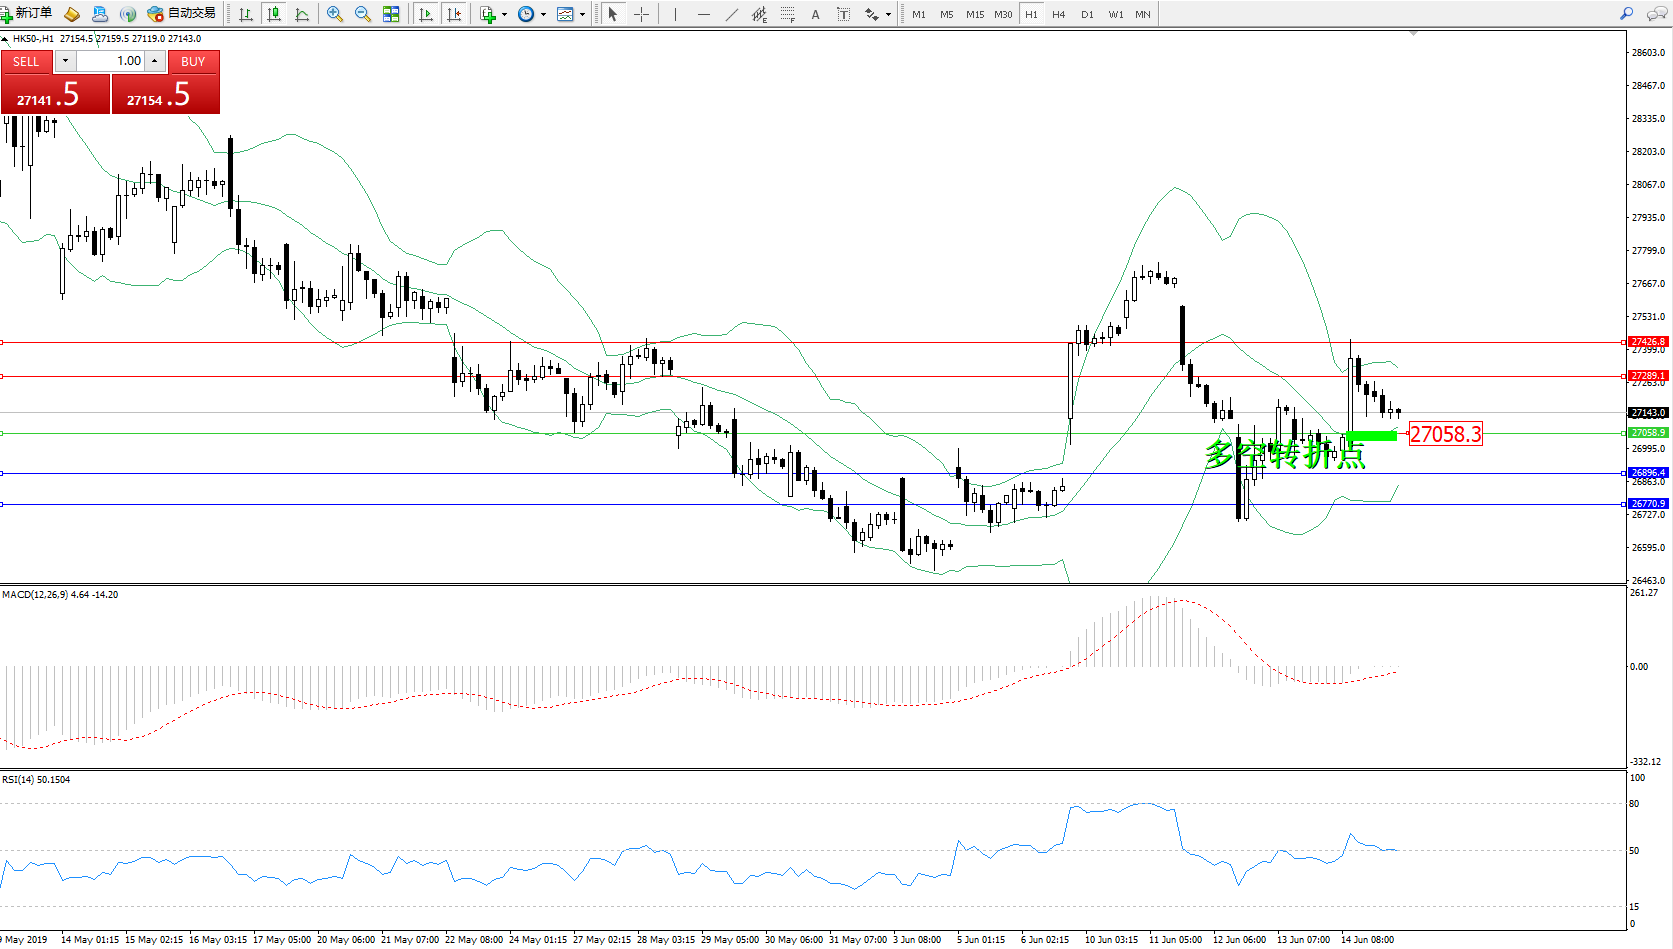The width and height of the screenshot is (1673, 949).
Task: Toggle candlestick chart mode
Action: pos(274,14)
